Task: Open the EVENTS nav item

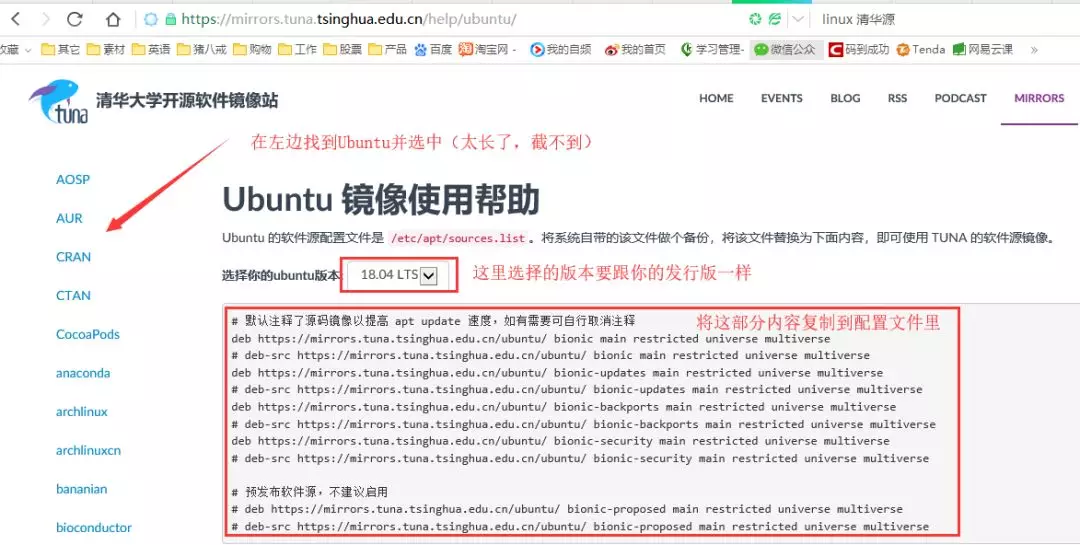Action: [782, 99]
